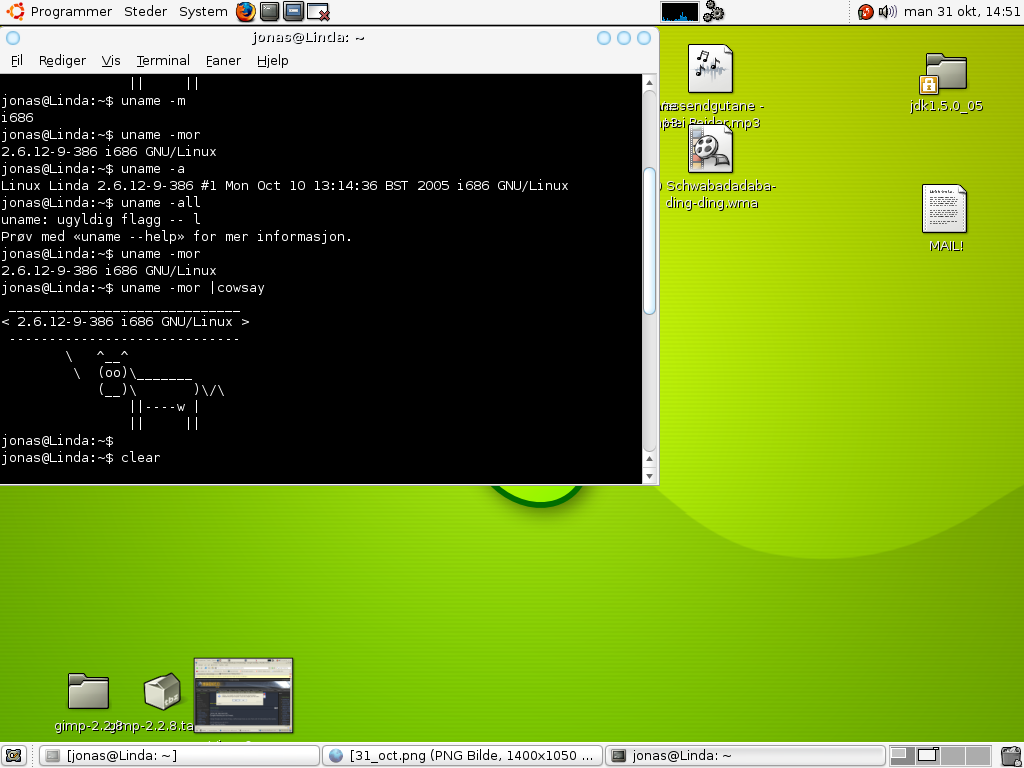The image size is (1024, 768).
Task: Click the show desktop button in bottom panel
Action: (x=14, y=756)
